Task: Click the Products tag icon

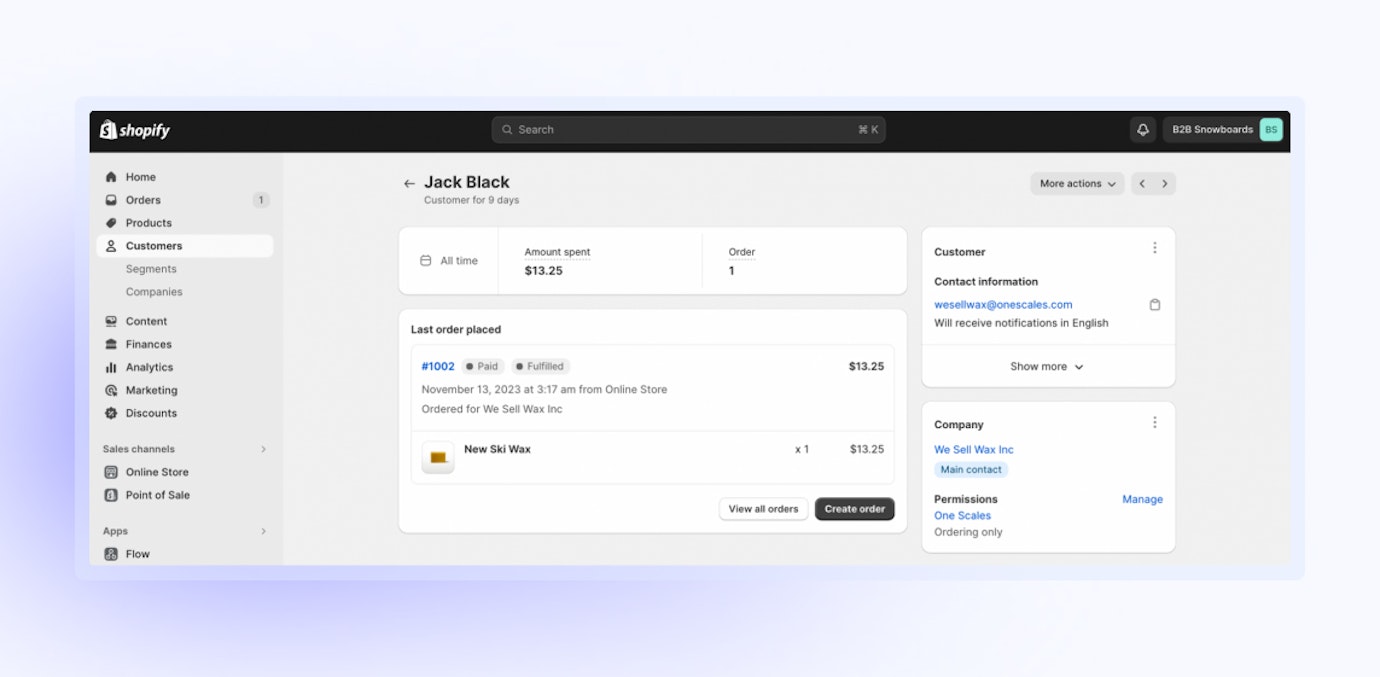Action: click(x=111, y=223)
